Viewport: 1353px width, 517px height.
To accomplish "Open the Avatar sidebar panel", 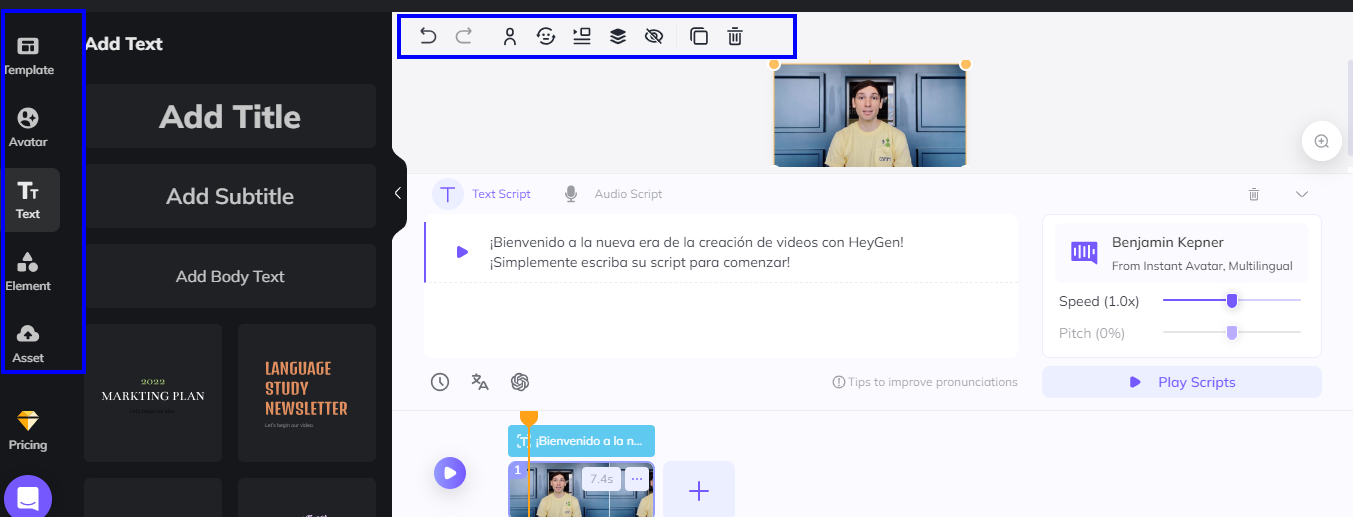I will click(x=29, y=128).
